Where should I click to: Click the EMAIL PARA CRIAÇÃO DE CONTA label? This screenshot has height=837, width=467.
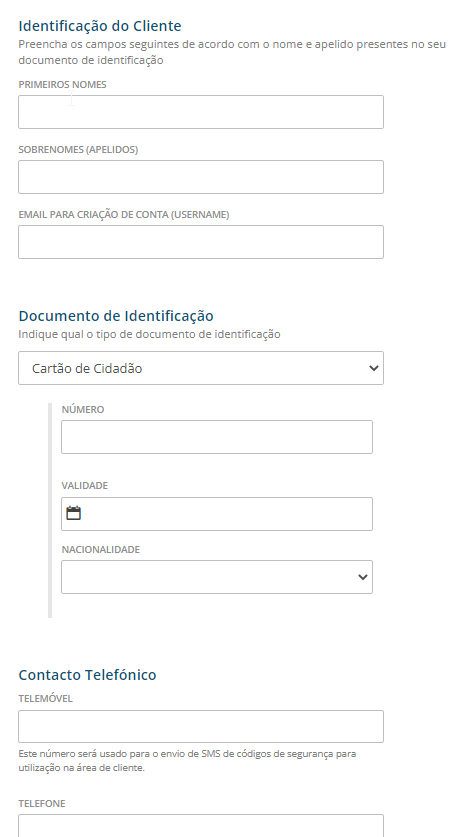click(124, 215)
